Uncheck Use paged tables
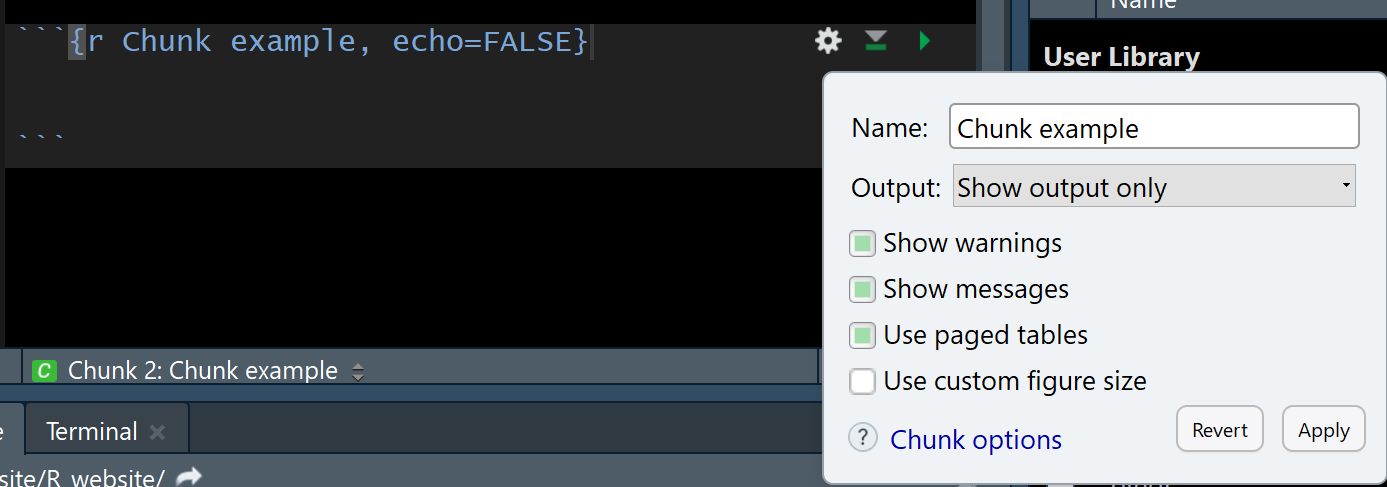1387x487 pixels. click(x=863, y=335)
